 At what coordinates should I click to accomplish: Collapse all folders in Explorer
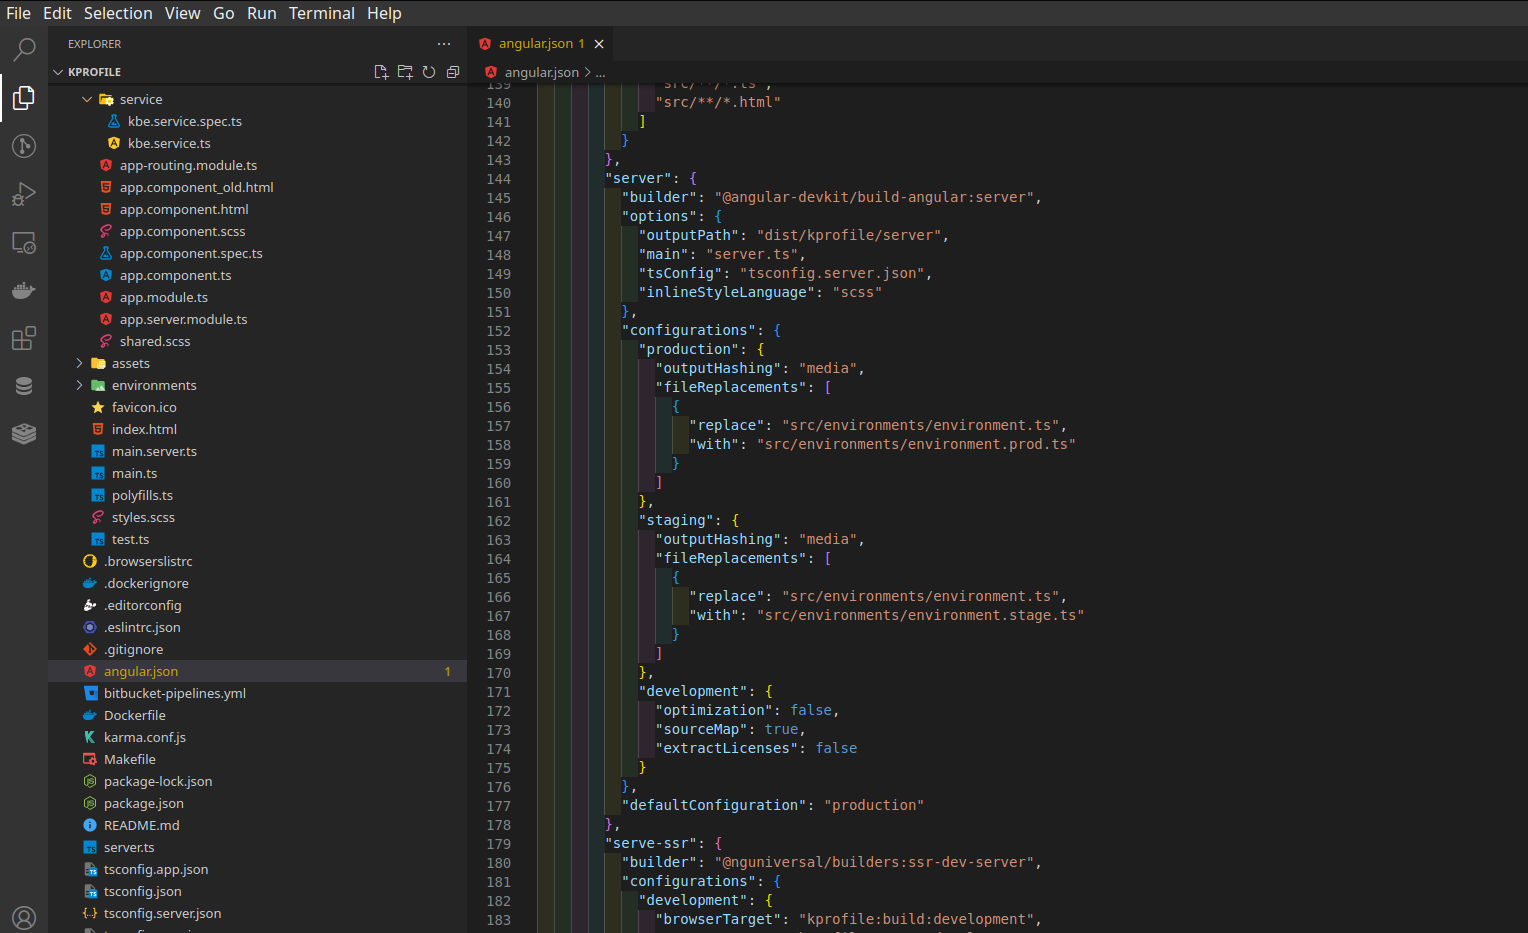pyautogui.click(x=453, y=72)
